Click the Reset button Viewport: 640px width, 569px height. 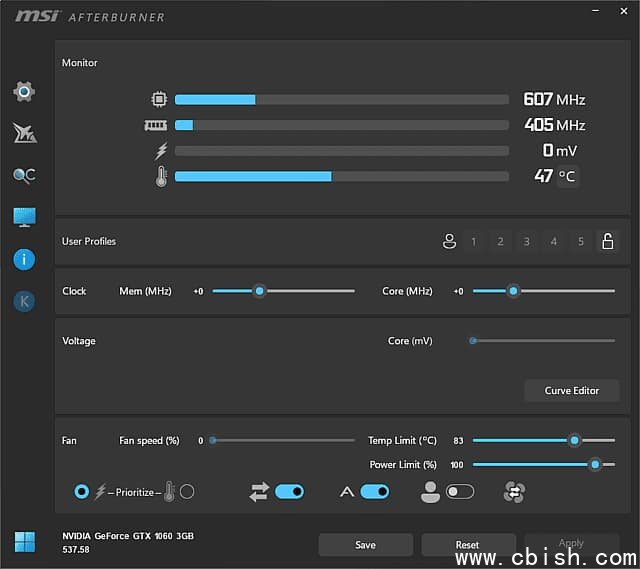pos(468,545)
